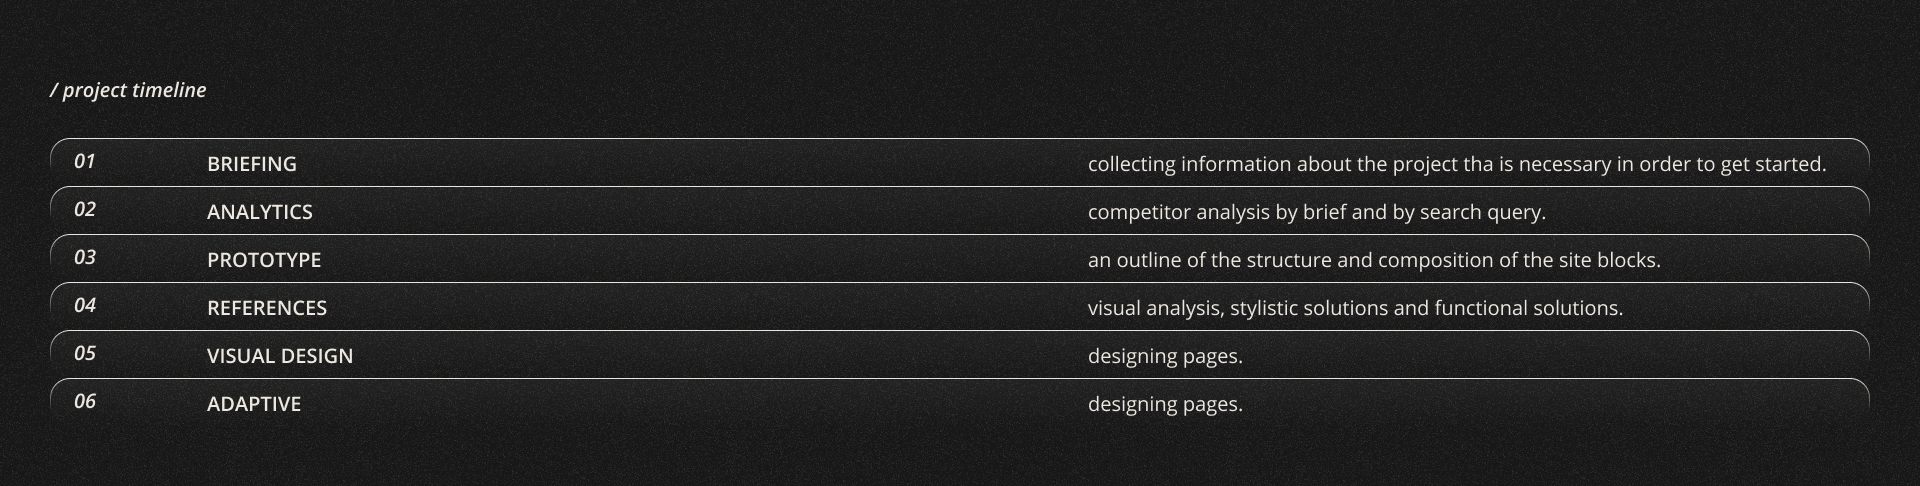Click the site blocks outline description

tap(1373, 260)
